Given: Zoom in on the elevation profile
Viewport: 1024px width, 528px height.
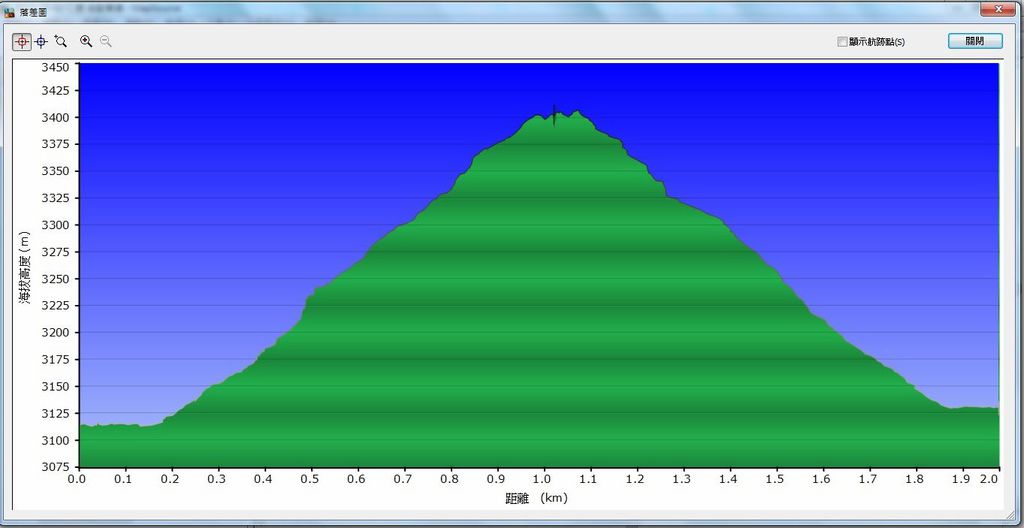Looking at the screenshot, I should 86,41.
